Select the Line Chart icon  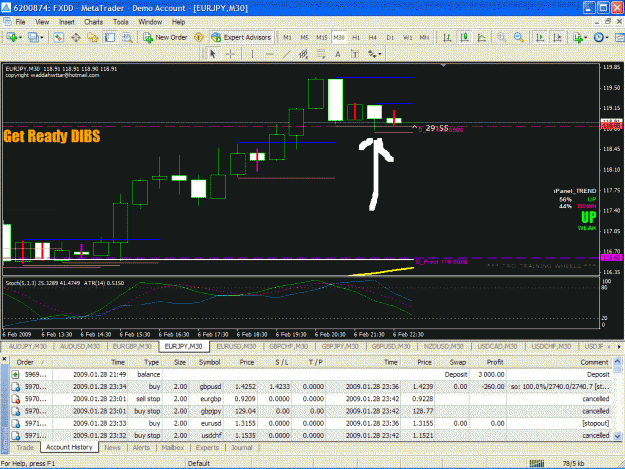pos(482,37)
